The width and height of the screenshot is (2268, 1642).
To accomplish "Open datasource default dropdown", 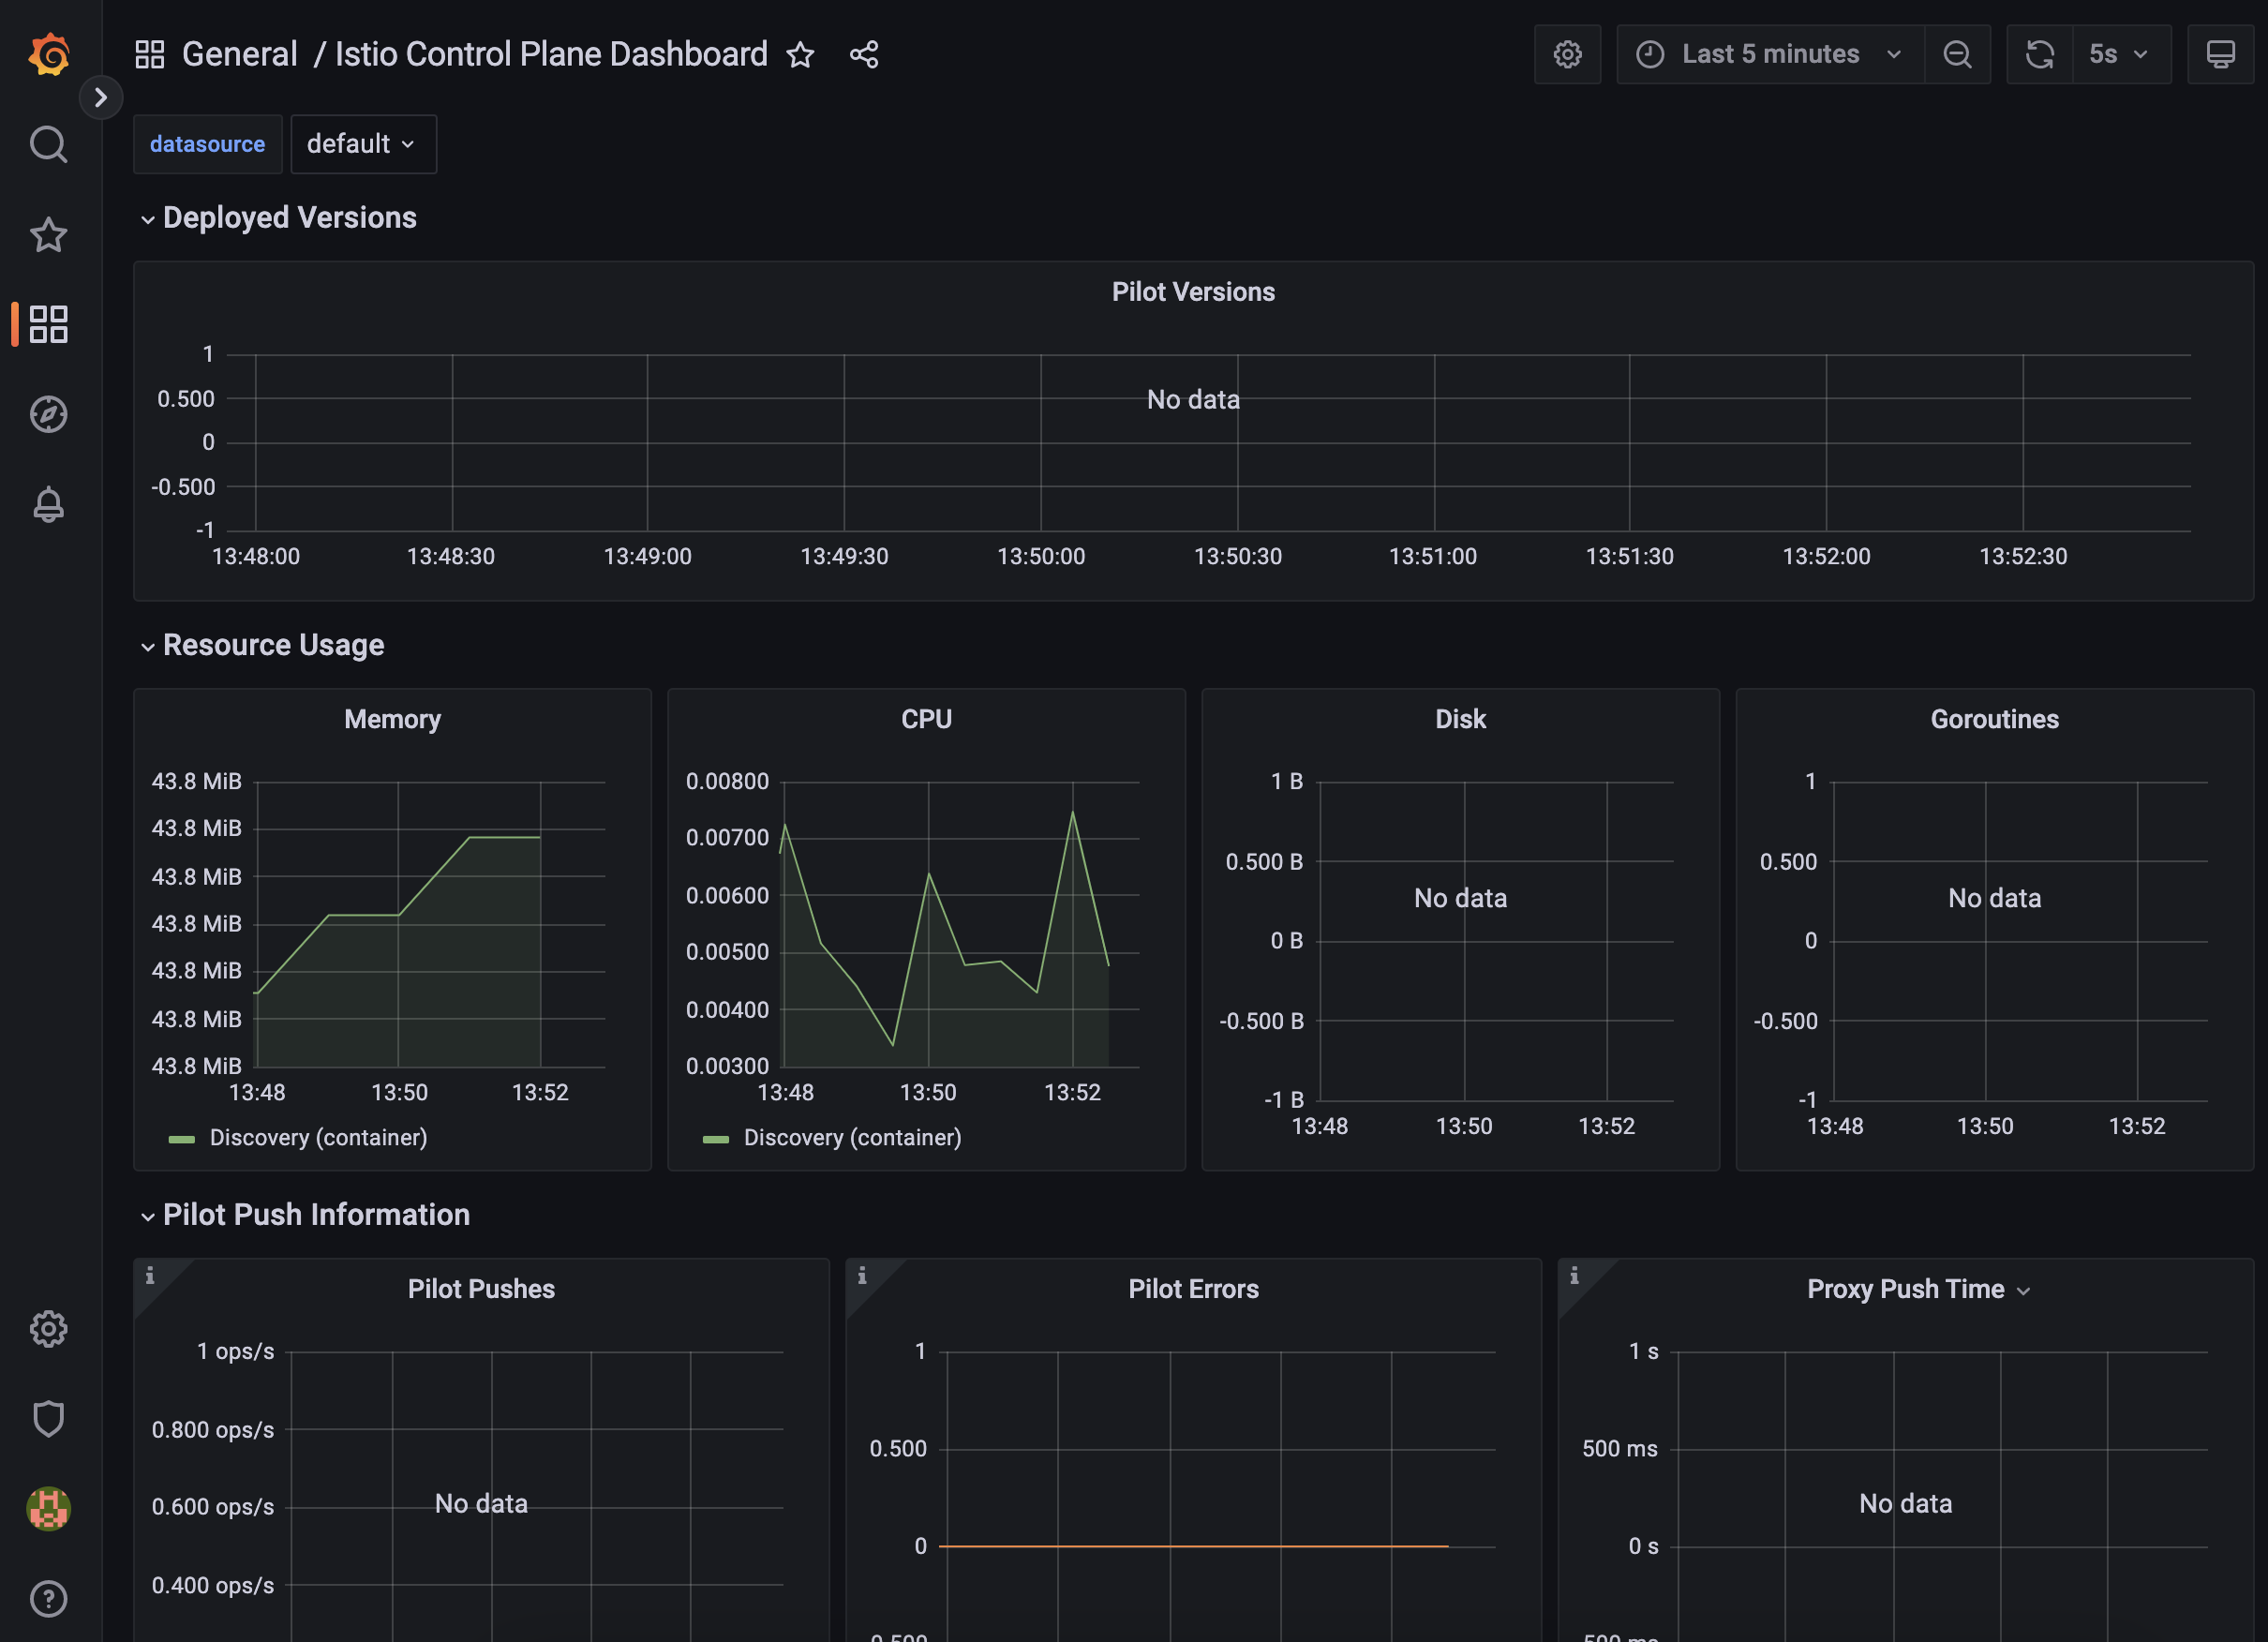I will [x=362, y=144].
